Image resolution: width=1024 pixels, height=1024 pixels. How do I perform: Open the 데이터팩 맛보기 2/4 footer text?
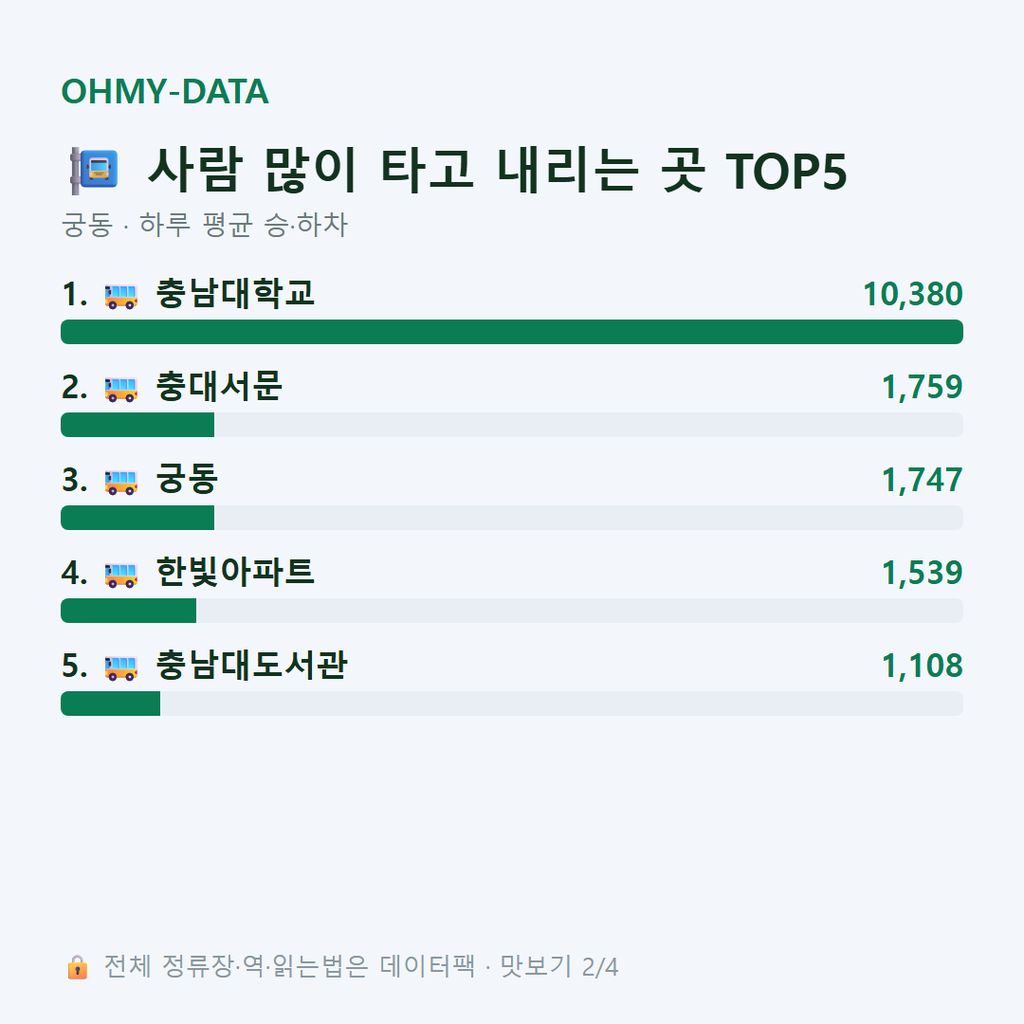coord(361,967)
